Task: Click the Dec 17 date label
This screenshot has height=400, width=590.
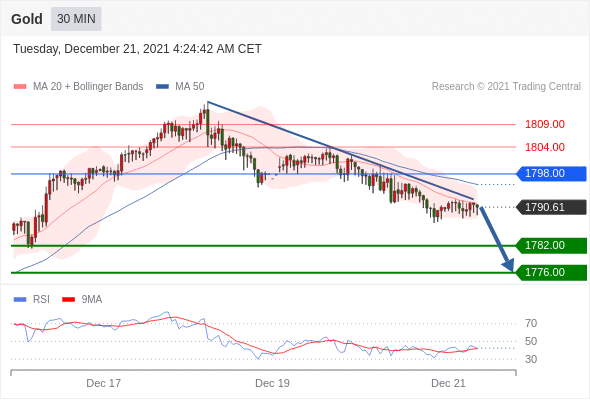Action: (103, 383)
